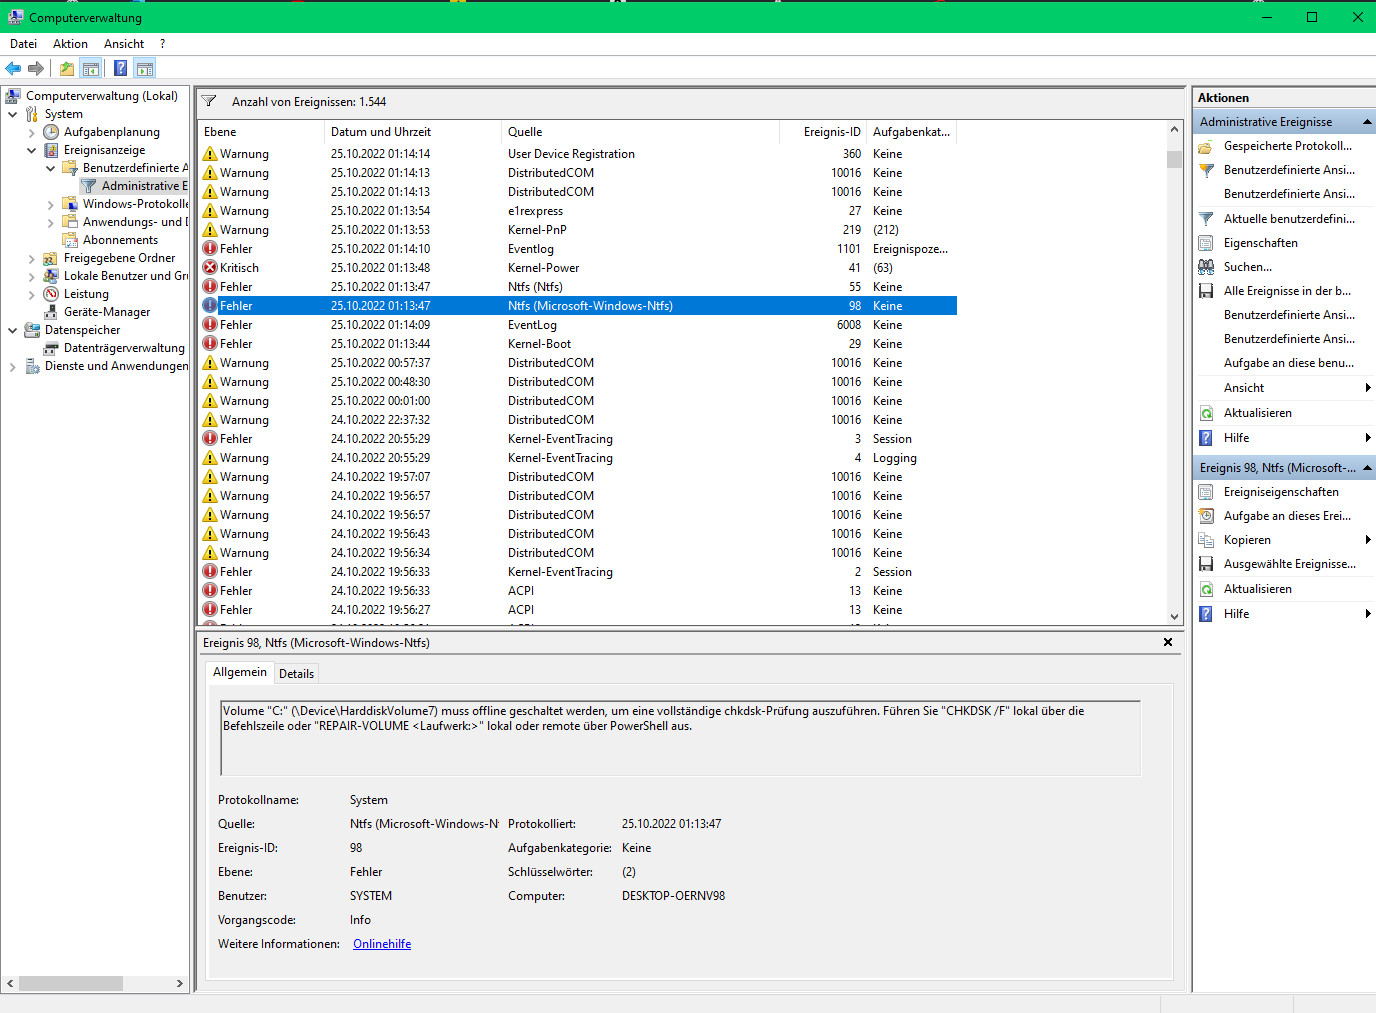
Task: Click the Gespeicherte Protokoll folder icon
Action: 1206,146
